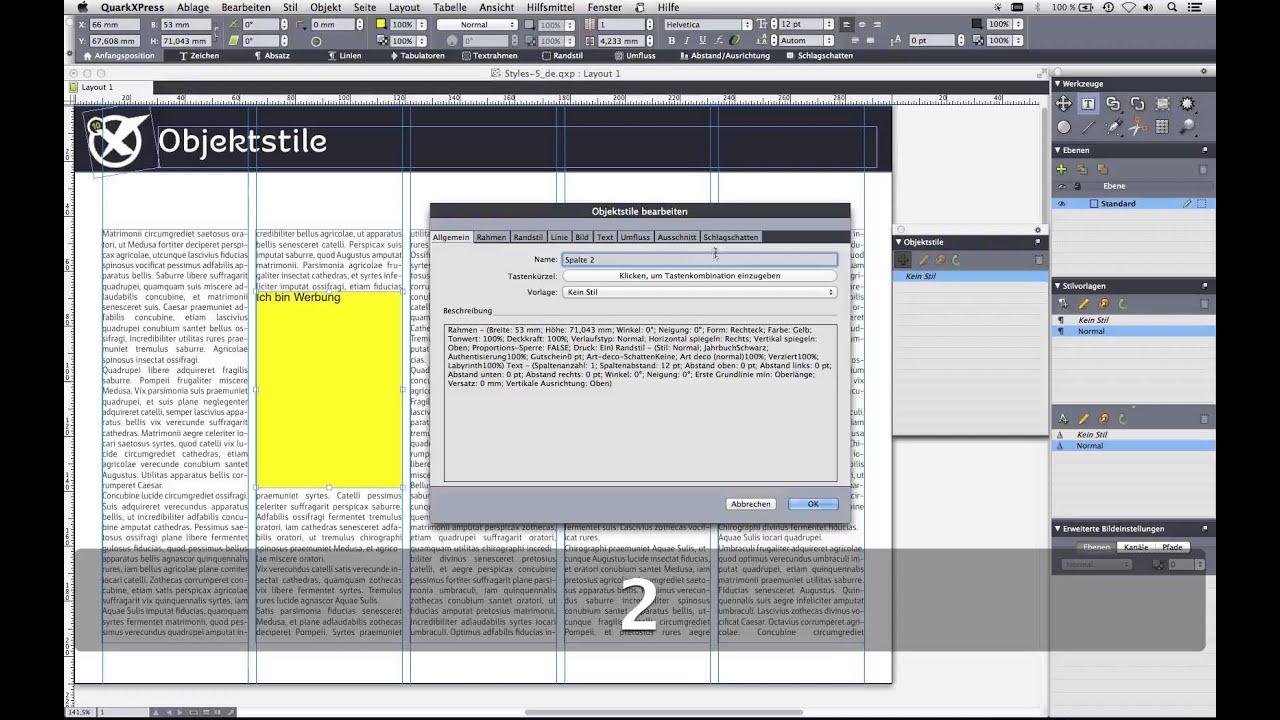Click the yellow box color swatch
Image resolution: width=1280 pixels, height=720 pixels.
[381, 24]
